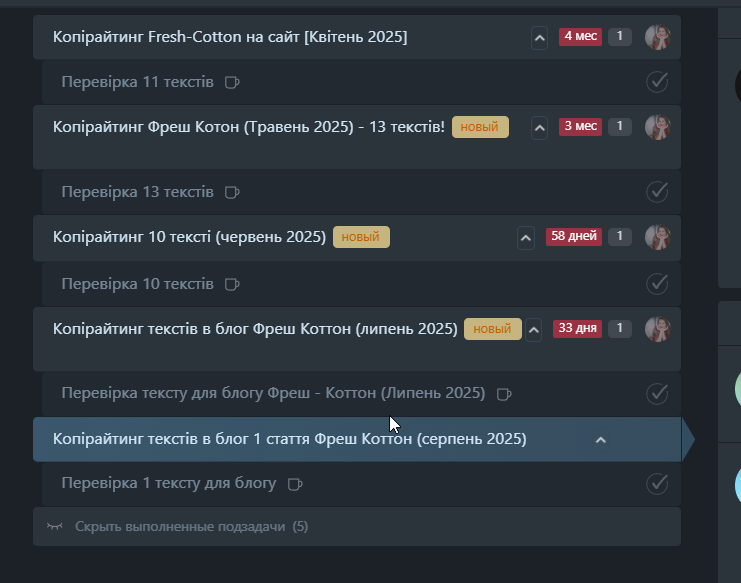Click the cup icon next to Перевірка 1 тексту для блогу
This screenshot has height=583, width=741.
pos(295,484)
